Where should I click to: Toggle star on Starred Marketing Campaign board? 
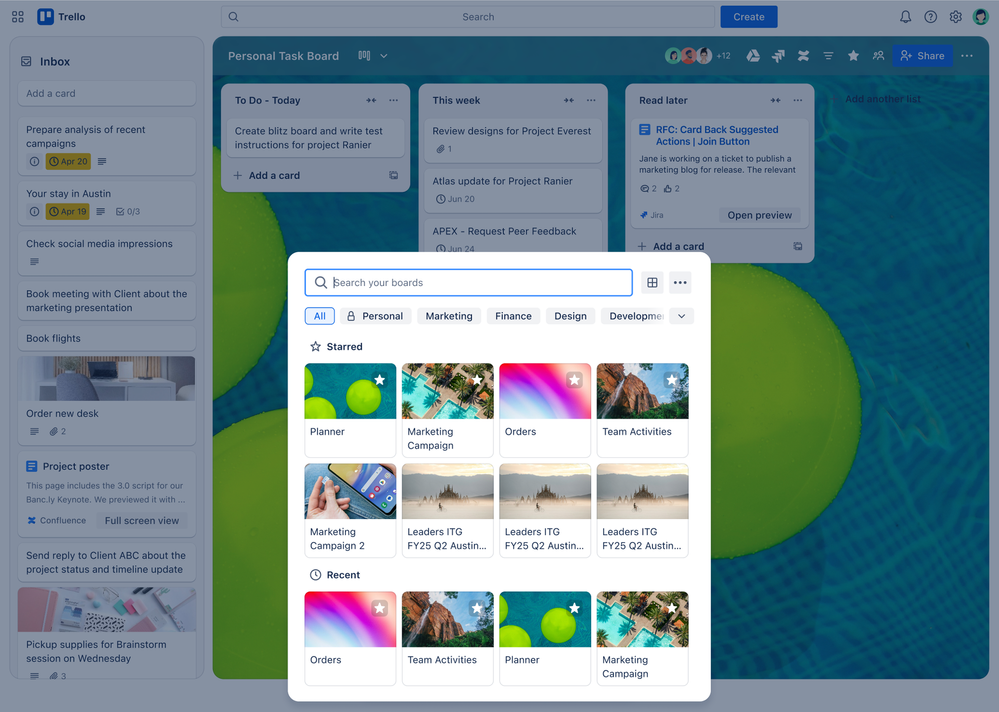click(x=477, y=380)
